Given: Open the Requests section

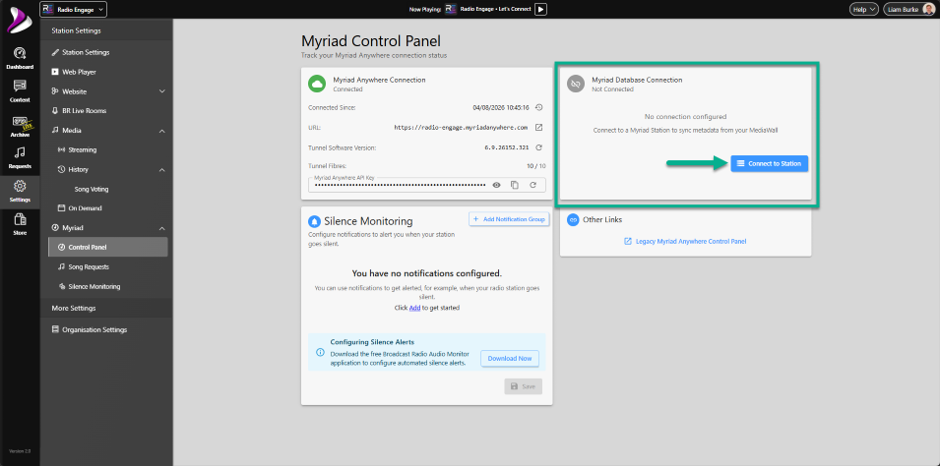Looking at the screenshot, I should 20,158.
